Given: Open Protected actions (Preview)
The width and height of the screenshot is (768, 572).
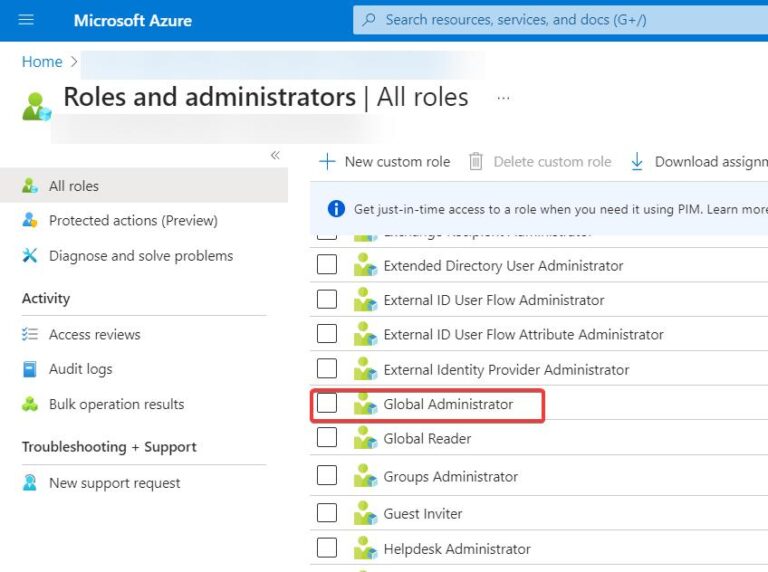Looking at the screenshot, I should pyautogui.click(x=133, y=221).
